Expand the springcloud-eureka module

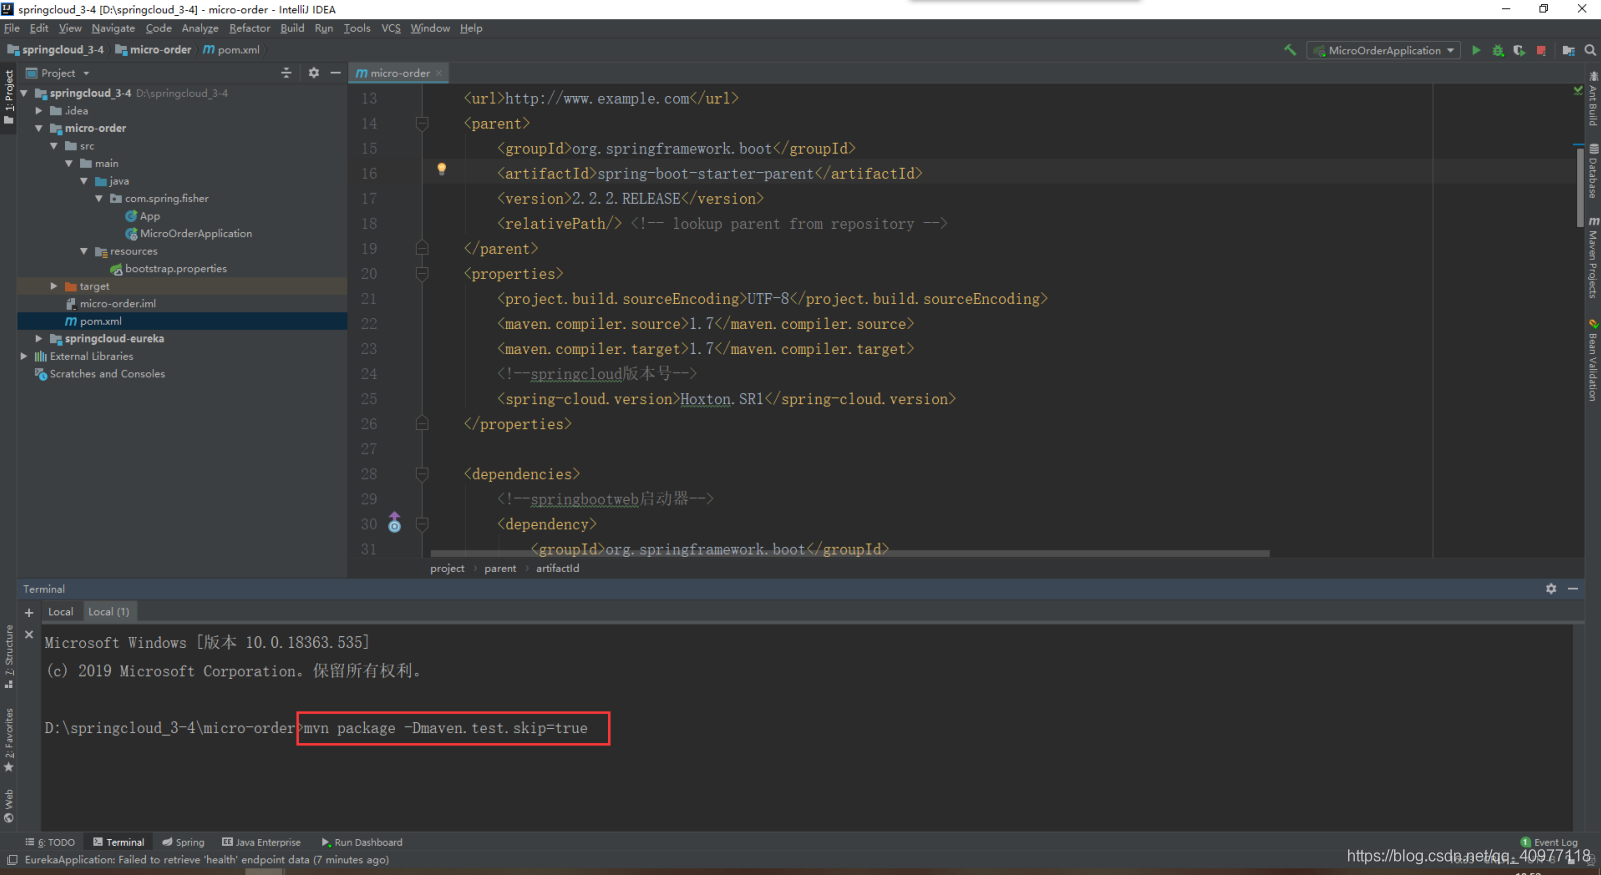pos(39,338)
